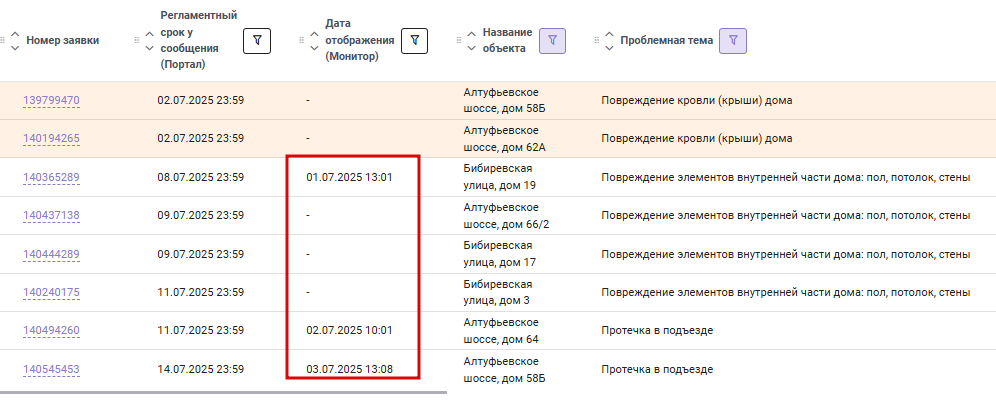
Task: Grab drag handle of Номер заявки column
Action: (2, 41)
